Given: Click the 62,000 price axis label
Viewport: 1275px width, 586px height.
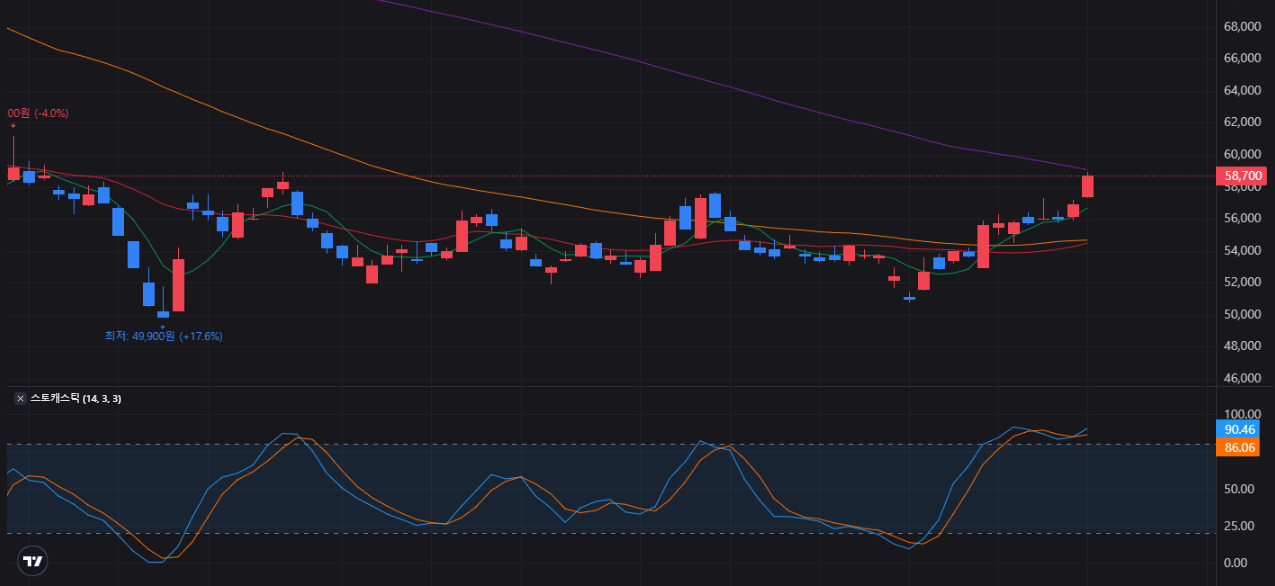Looking at the screenshot, I should [1244, 122].
